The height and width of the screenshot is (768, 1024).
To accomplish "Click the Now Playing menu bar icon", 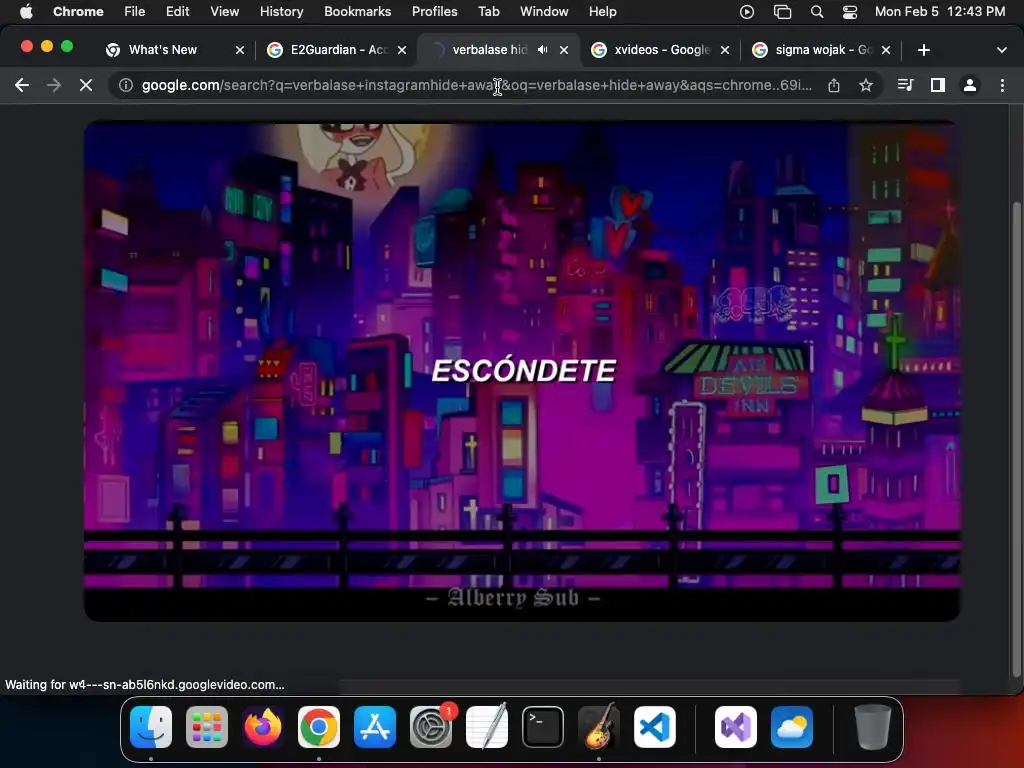I will pyautogui.click(x=746, y=12).
